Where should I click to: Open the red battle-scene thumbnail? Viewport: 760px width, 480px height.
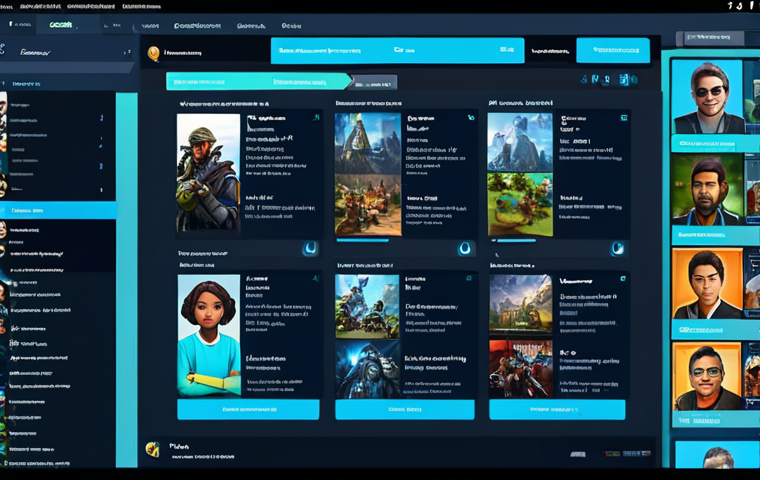tap(521, 369)
